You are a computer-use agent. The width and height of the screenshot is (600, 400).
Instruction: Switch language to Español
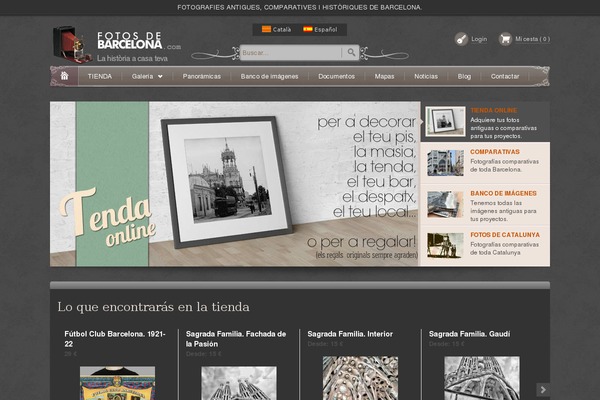tap(326, 29)
